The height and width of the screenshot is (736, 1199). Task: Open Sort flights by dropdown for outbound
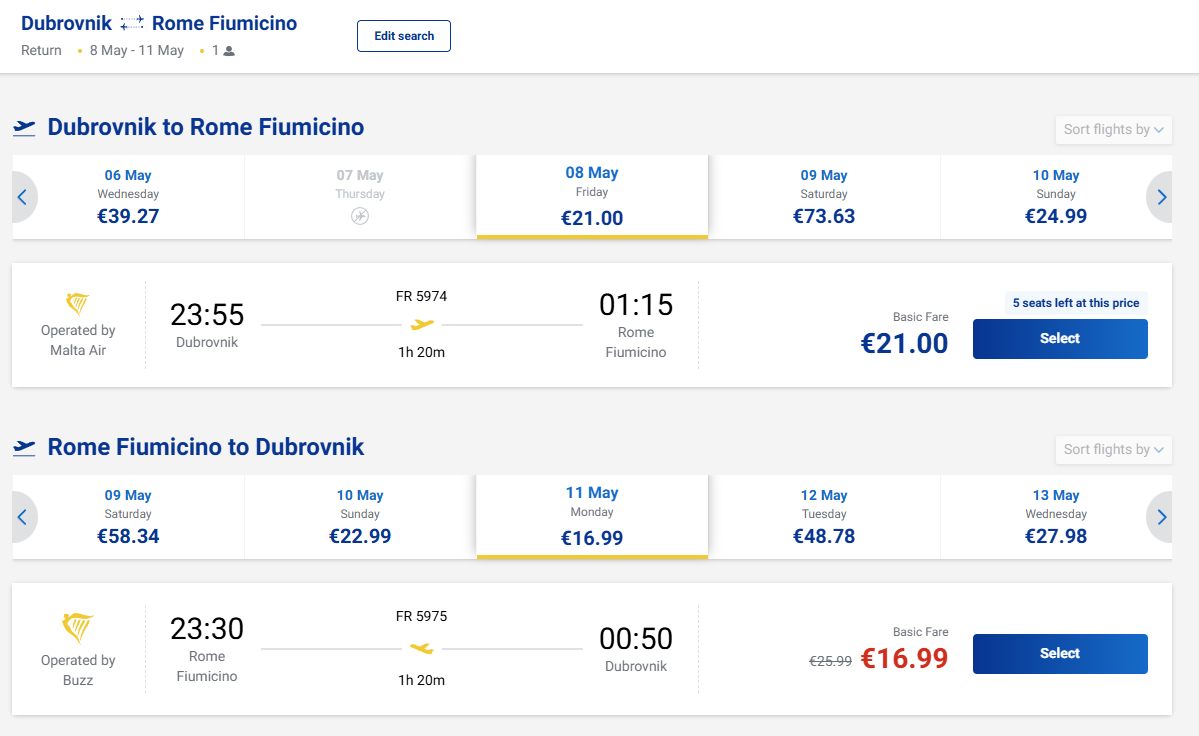[x=1113, y=129]
